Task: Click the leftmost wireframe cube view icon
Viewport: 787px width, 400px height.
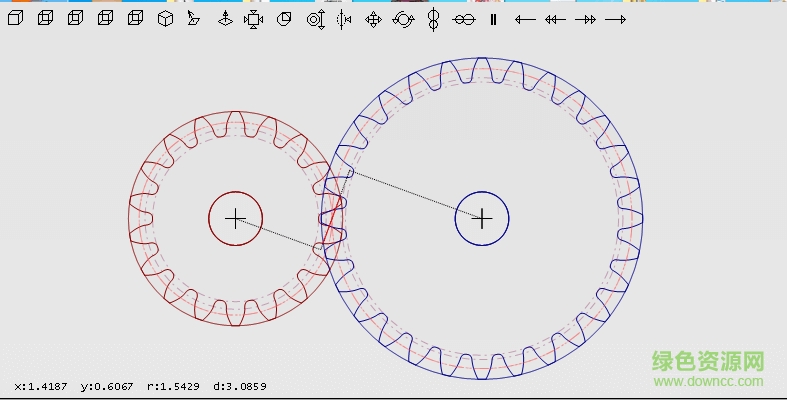Action: click(x=15, y=18)
